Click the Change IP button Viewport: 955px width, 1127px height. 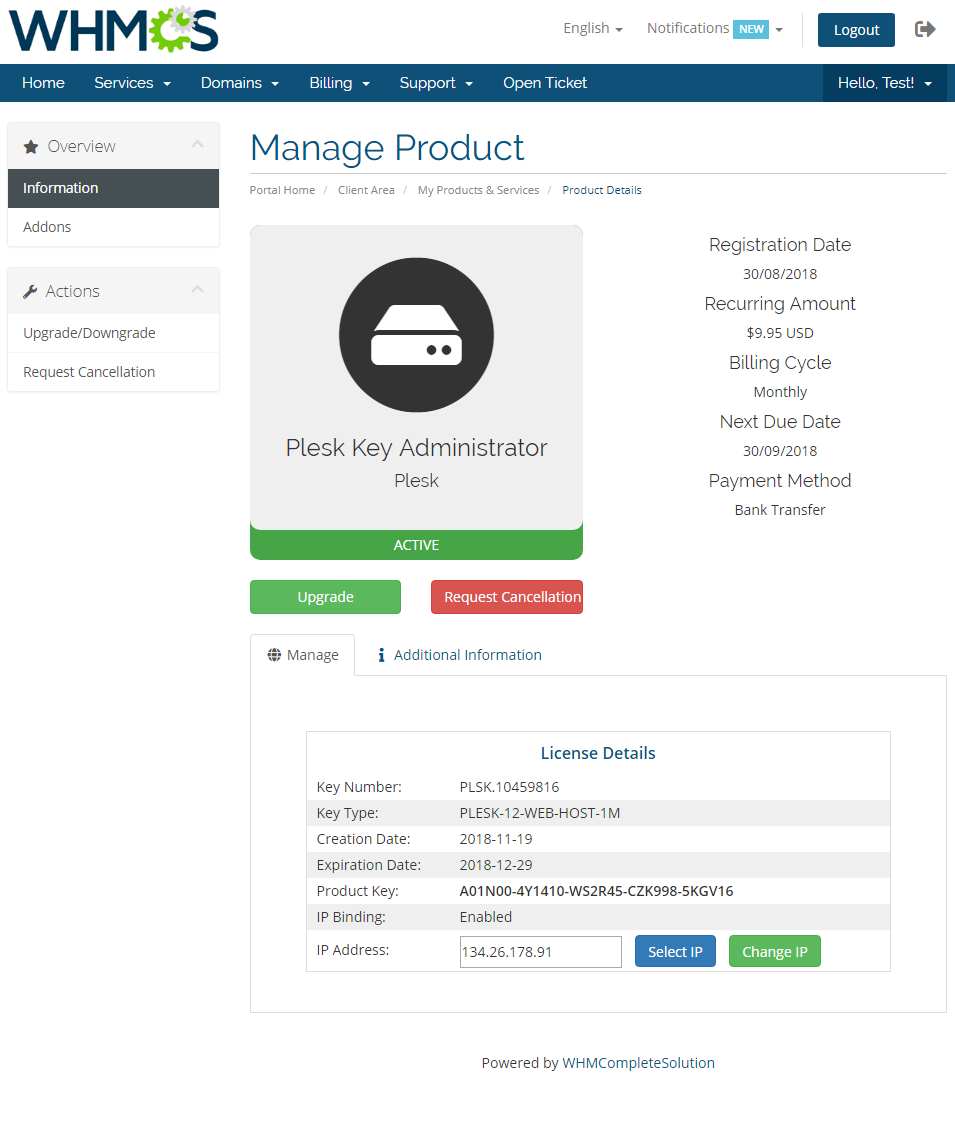(x=775, y=951)
